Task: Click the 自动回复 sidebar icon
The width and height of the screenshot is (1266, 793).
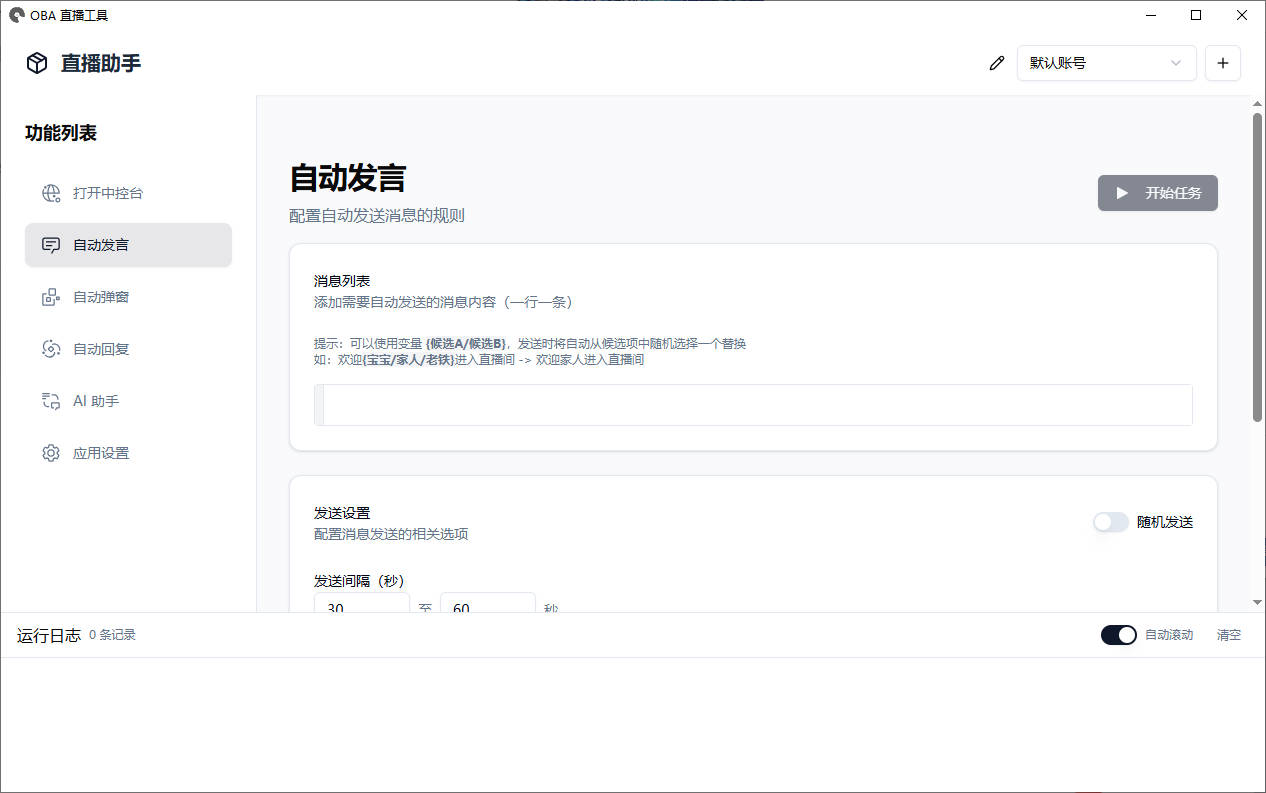Action: tap(51, 349)
